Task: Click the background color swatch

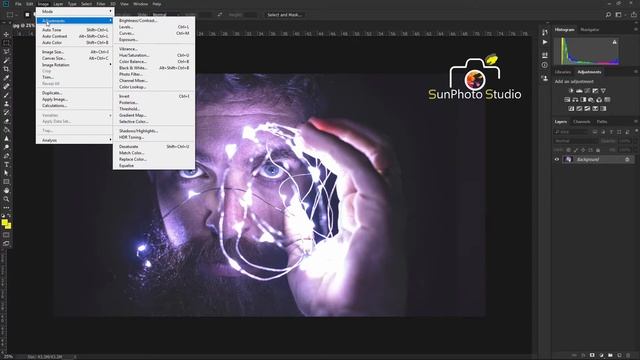Action: pyautogui.click(x=9, y=226)
